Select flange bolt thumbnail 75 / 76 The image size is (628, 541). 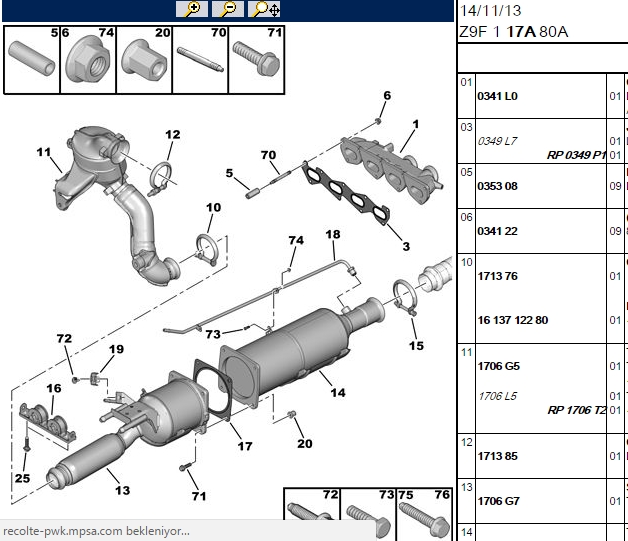tap(424, 515)
